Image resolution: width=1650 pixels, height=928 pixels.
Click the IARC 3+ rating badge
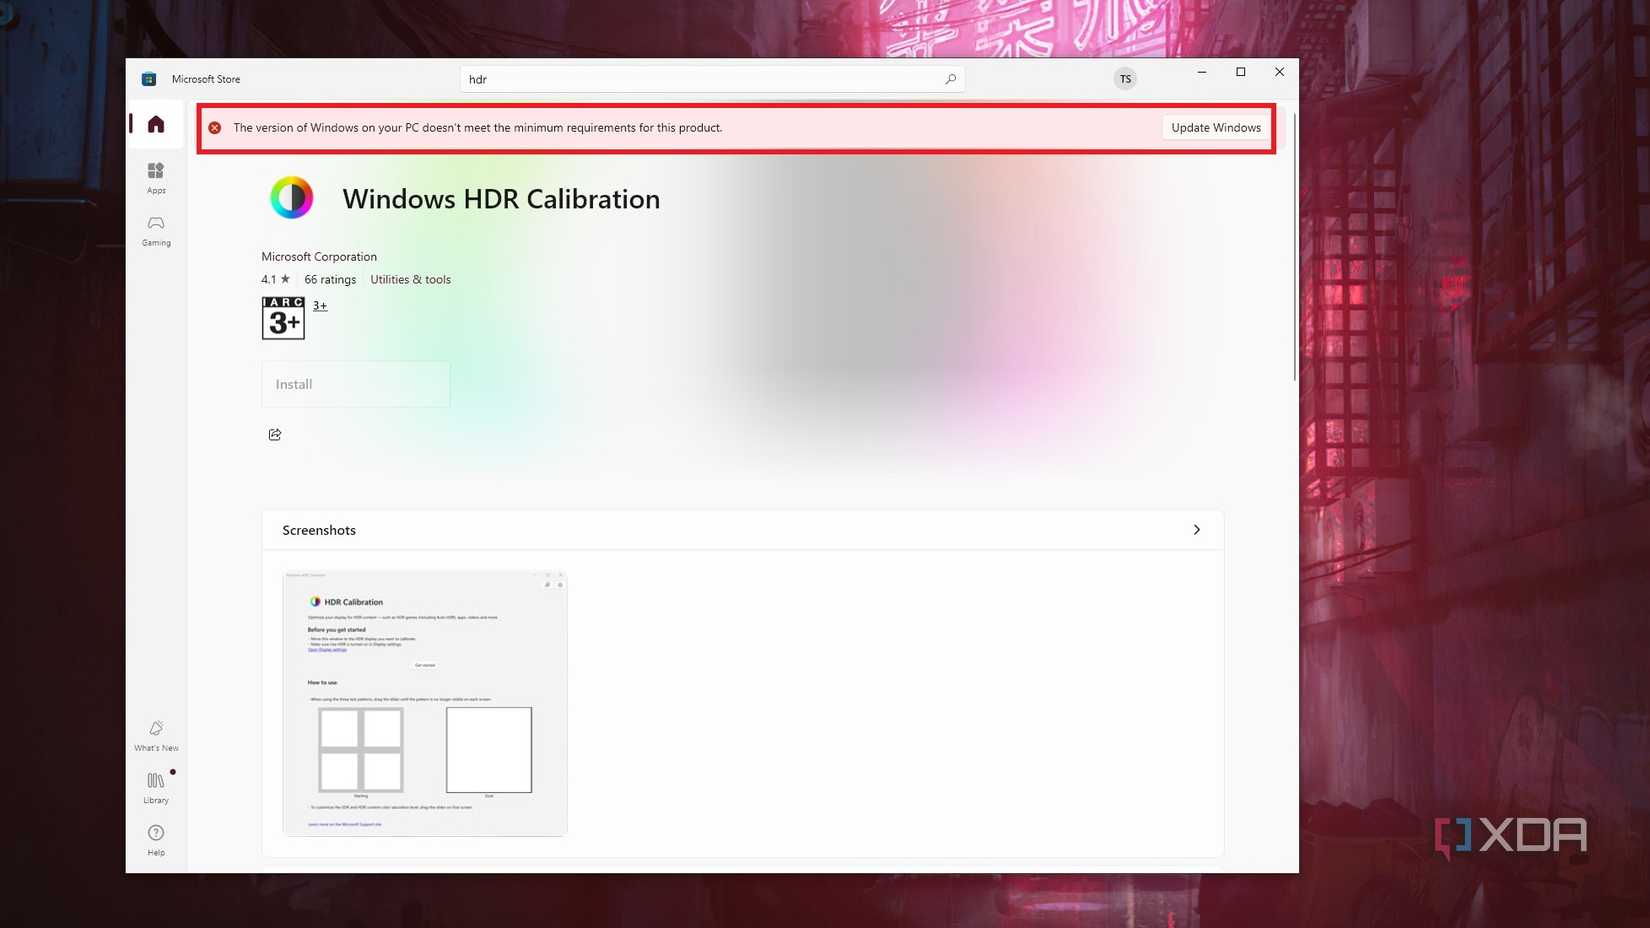coord(284,318)
